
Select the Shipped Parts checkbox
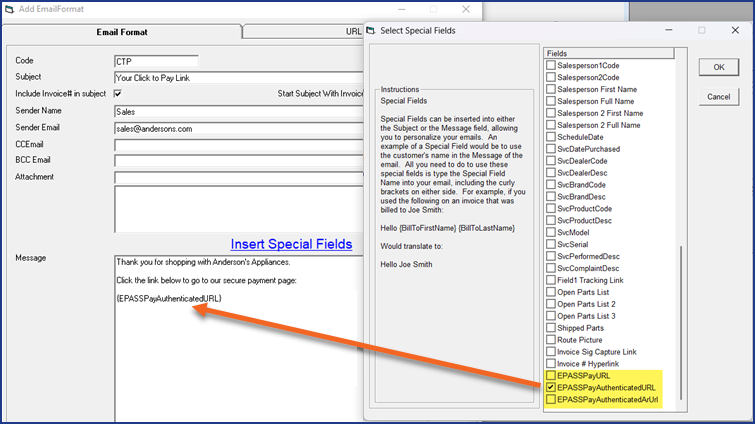551,328
